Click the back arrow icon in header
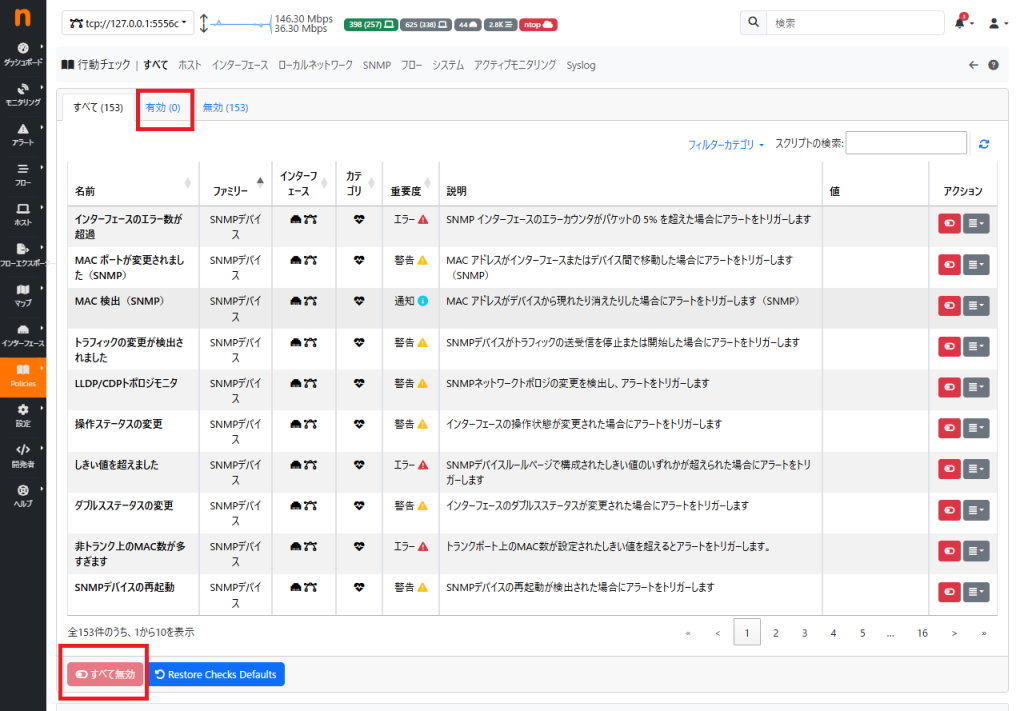The width and height of the screenshot is (1024, 711). pos(974,65)
